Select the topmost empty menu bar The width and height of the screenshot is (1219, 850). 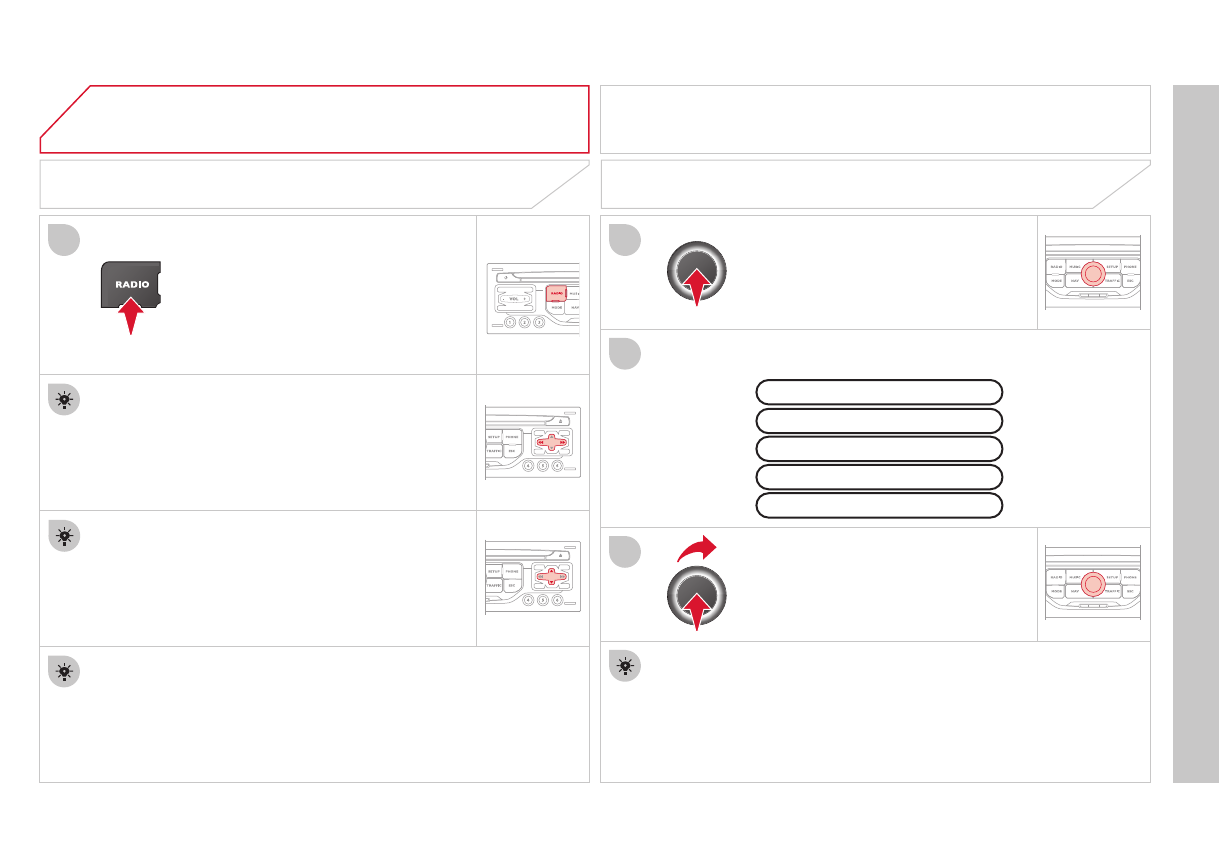click(879, 391)
